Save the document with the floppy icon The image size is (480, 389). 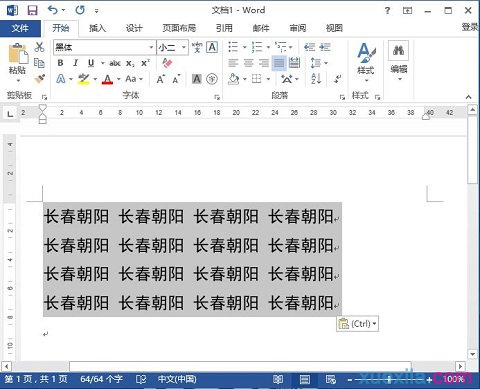(x=32, y=10)
